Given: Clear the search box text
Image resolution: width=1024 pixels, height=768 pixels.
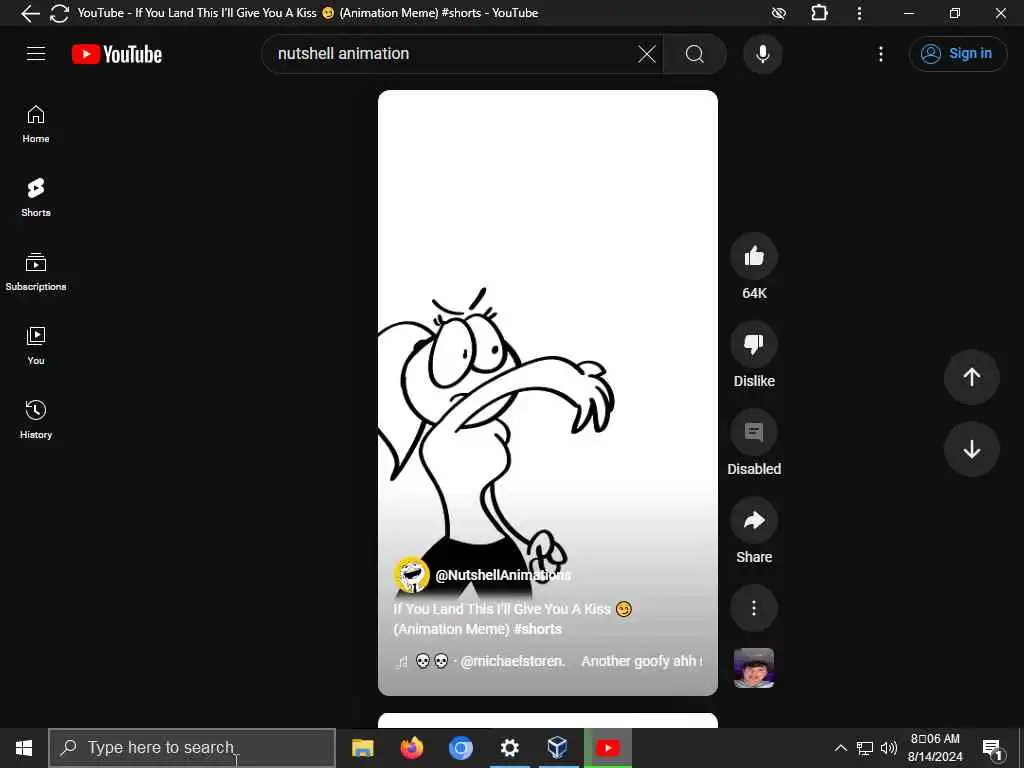Looking at the screenshot, I should (647, 54).
